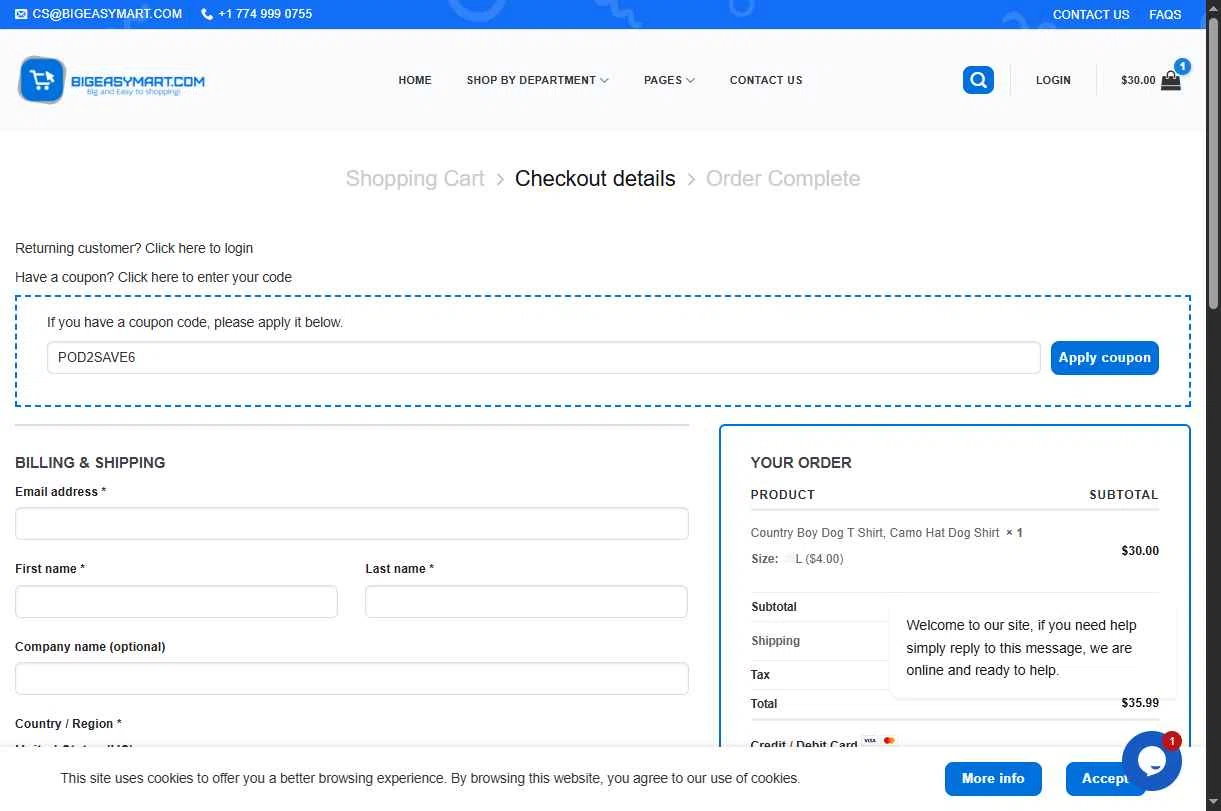
Task: Open CONTACT US in top blue bar
Action: [x=1091, y=14]
